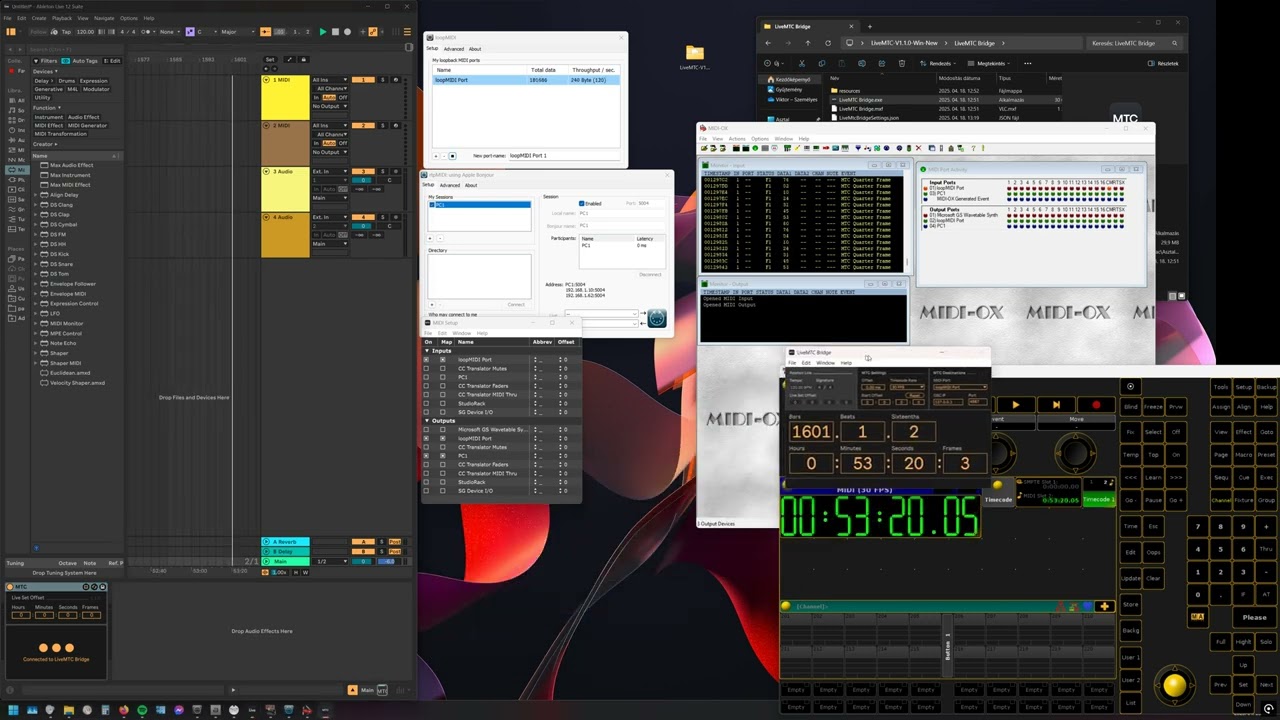This screenshot has height=720, width=1280.
Task: Fold the 1 MIDI track using its arrow
Action: tap(266, 80)
